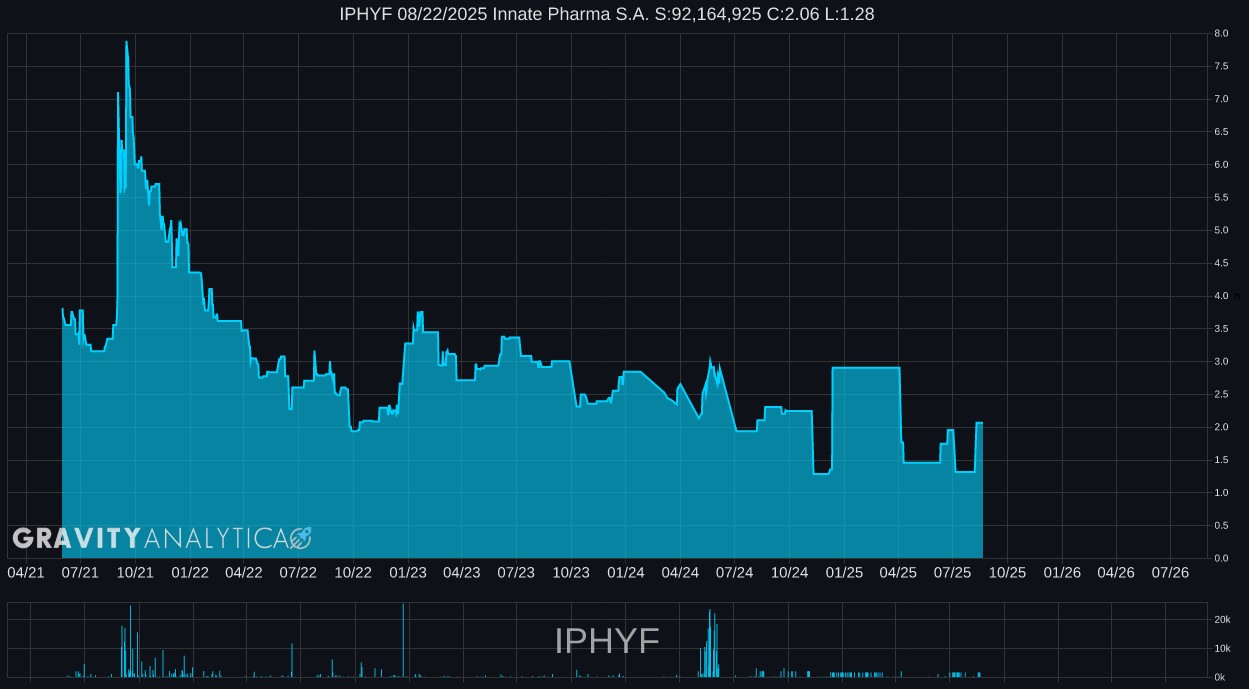Click the 1.0 price axis label
Viewport: 1249px width, 689px height.
(1221, 493)
